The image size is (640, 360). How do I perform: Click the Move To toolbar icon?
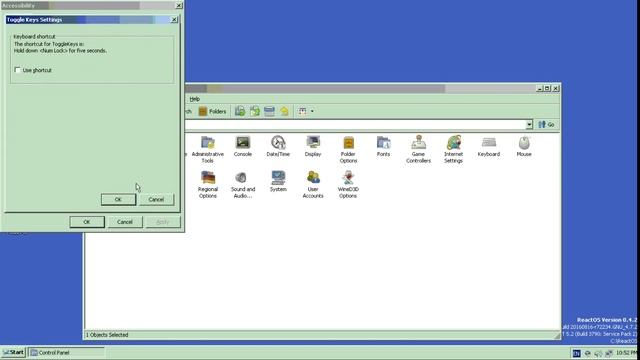point(240,111)
